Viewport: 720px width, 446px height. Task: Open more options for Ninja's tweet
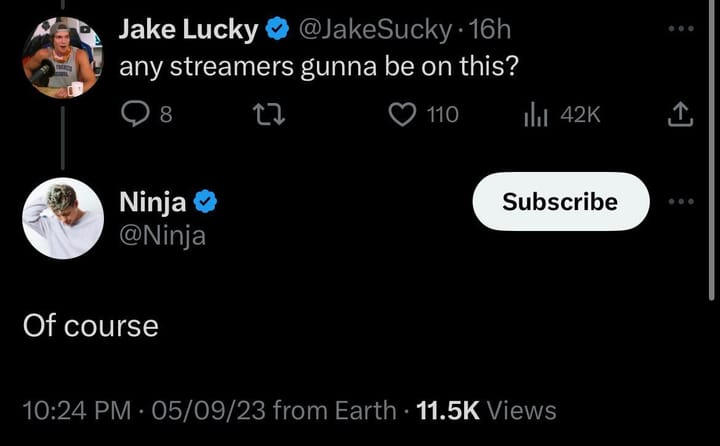[680, 202]
